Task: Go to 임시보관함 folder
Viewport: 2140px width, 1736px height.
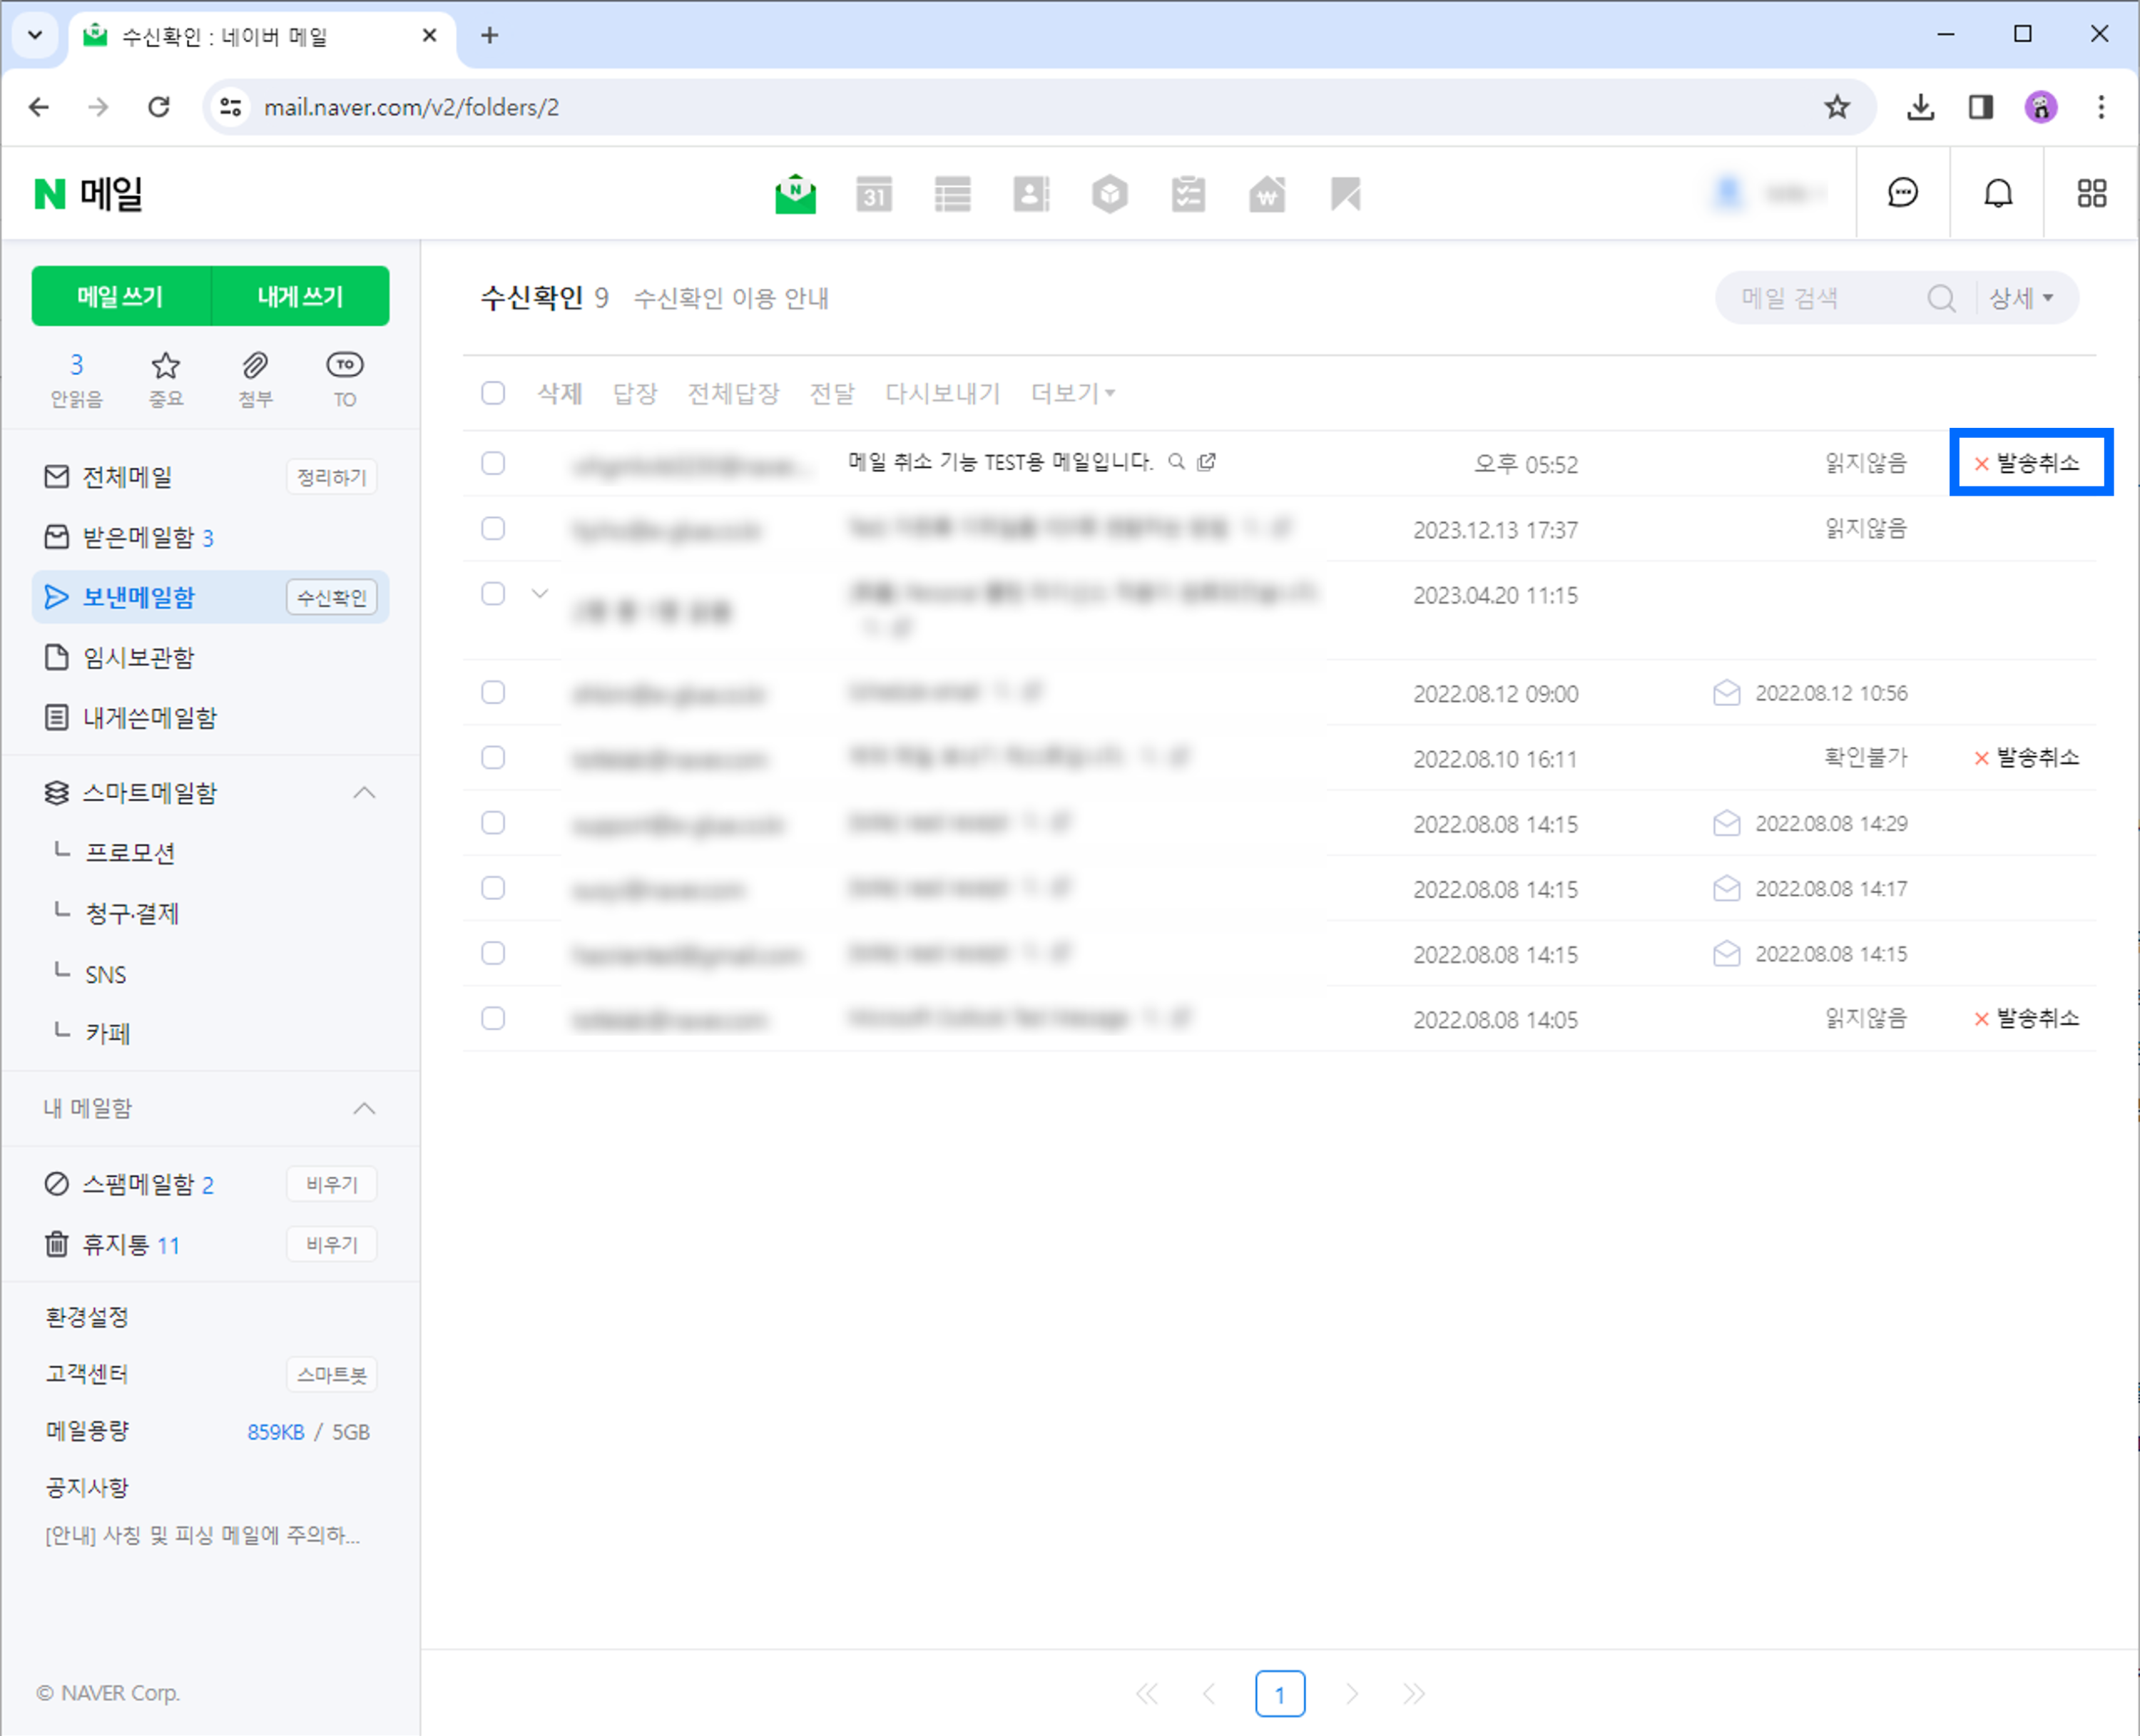Action: point(138,657)
